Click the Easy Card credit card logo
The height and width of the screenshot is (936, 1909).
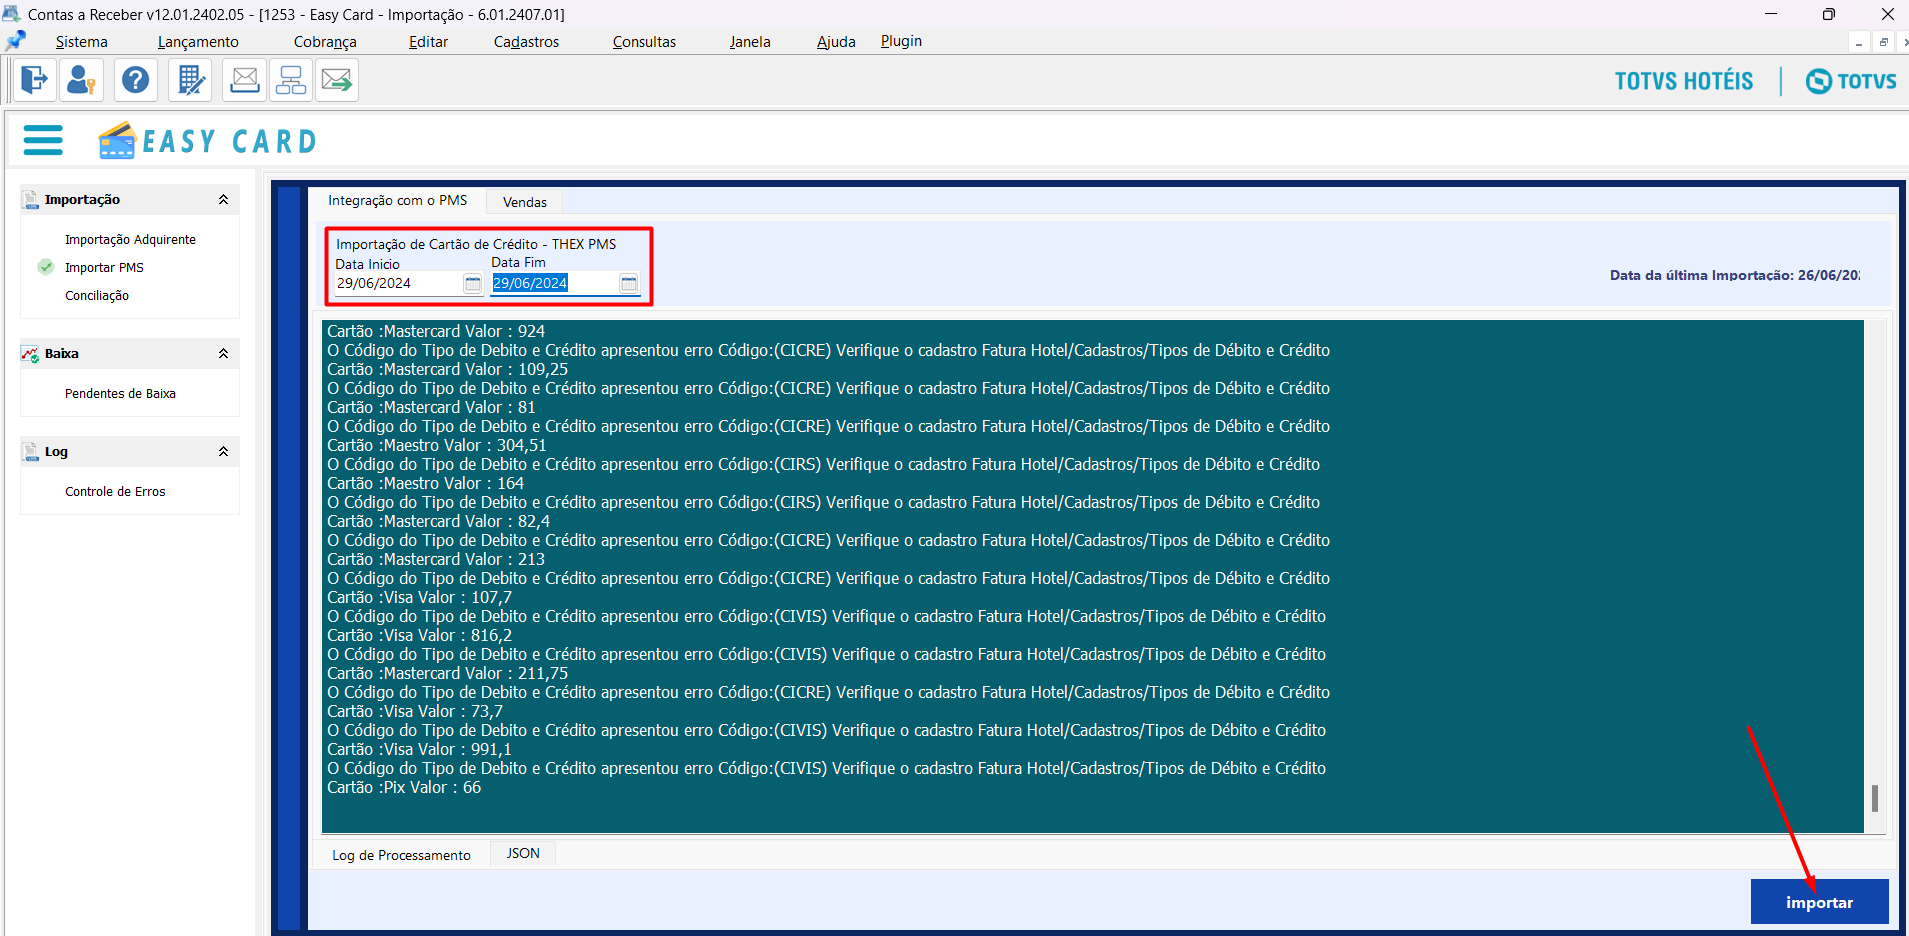[x=117, y=140]
